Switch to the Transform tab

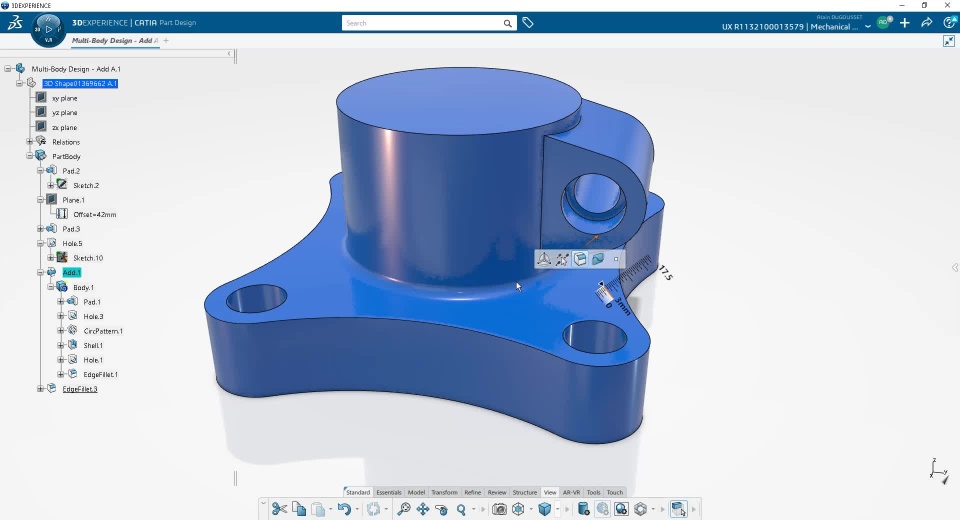444,492
